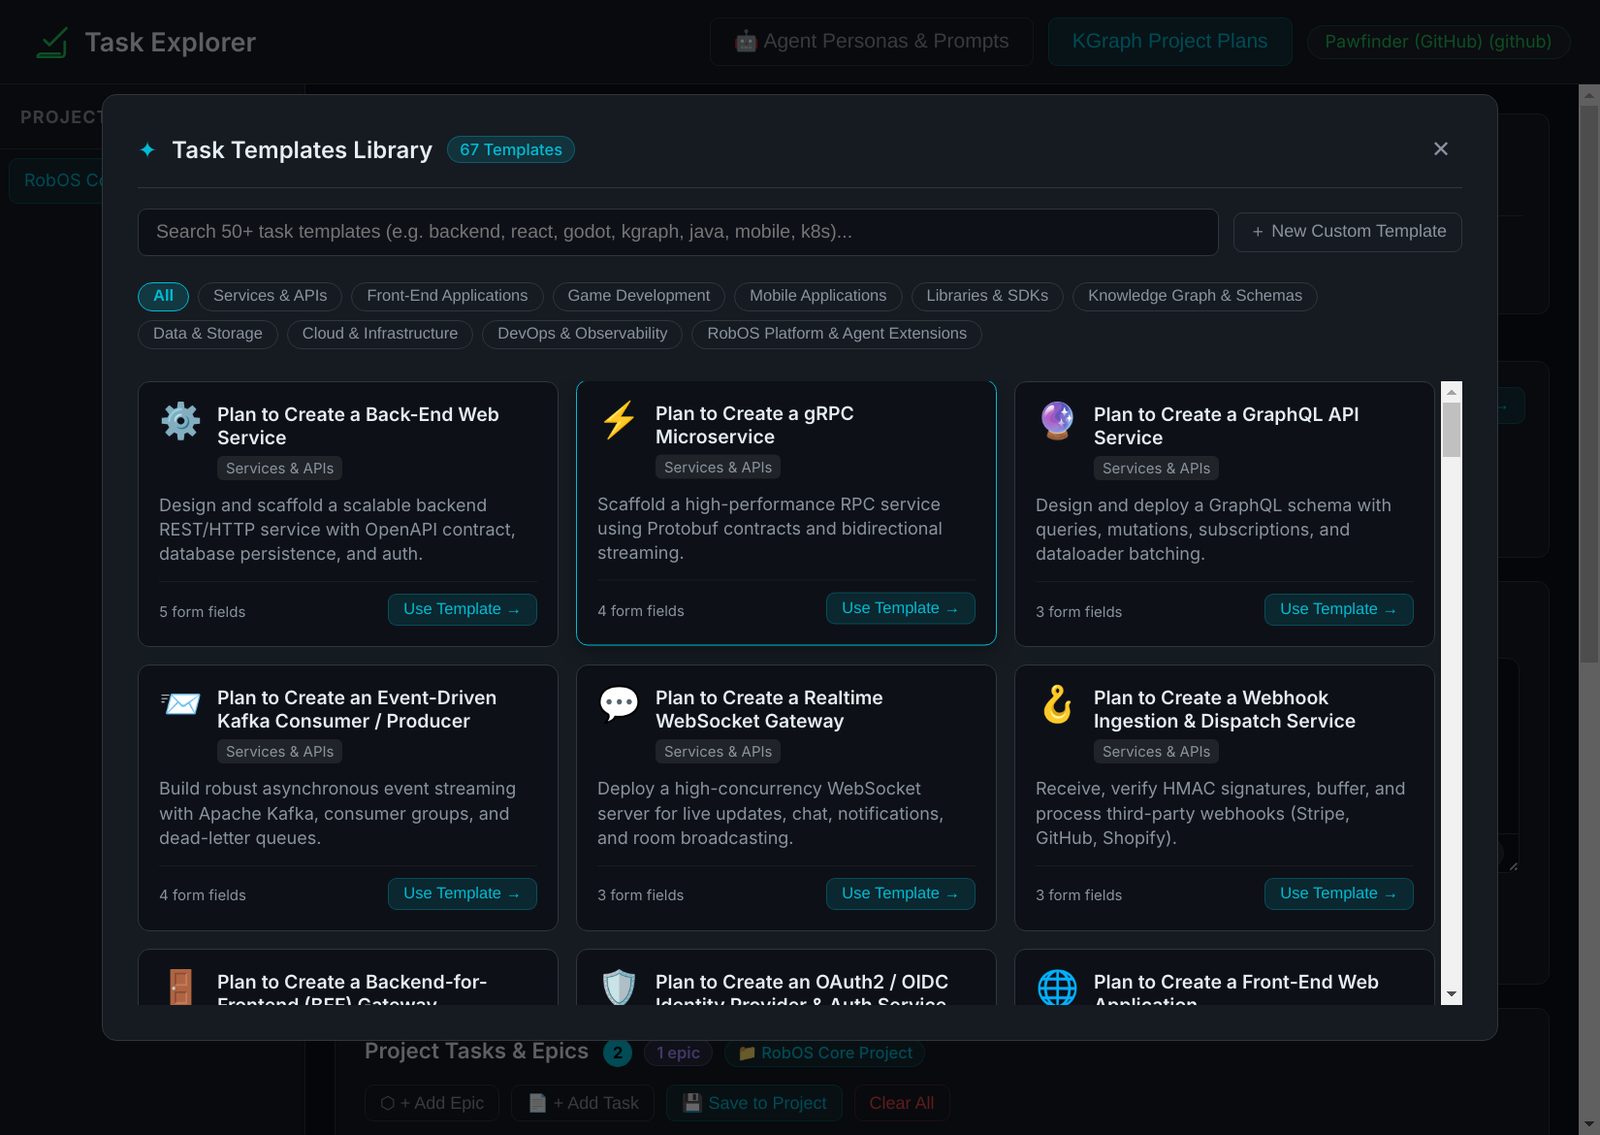Filter by Cloud & Infrastructure category

[380, 334]
